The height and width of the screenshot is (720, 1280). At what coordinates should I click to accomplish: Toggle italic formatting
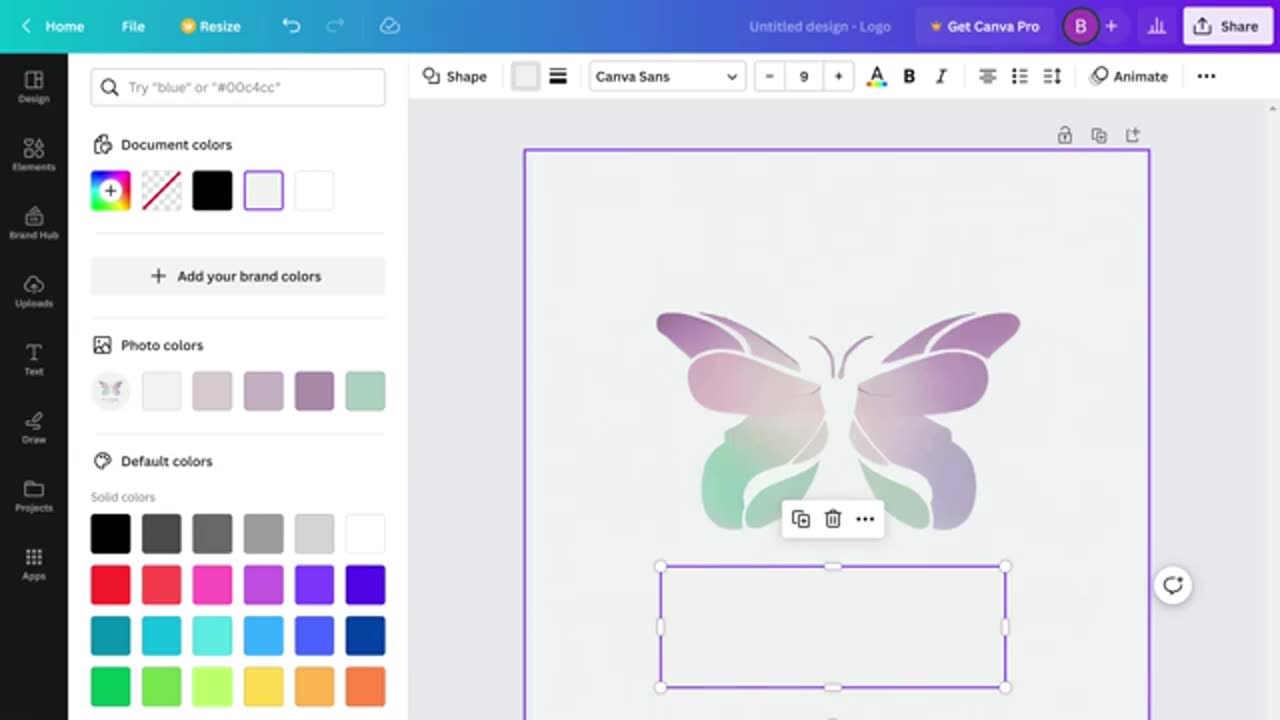[941, 76]
